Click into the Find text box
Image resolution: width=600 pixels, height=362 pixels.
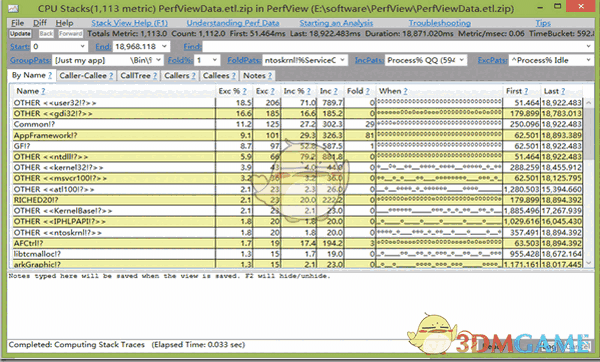(x=393, y=47)
